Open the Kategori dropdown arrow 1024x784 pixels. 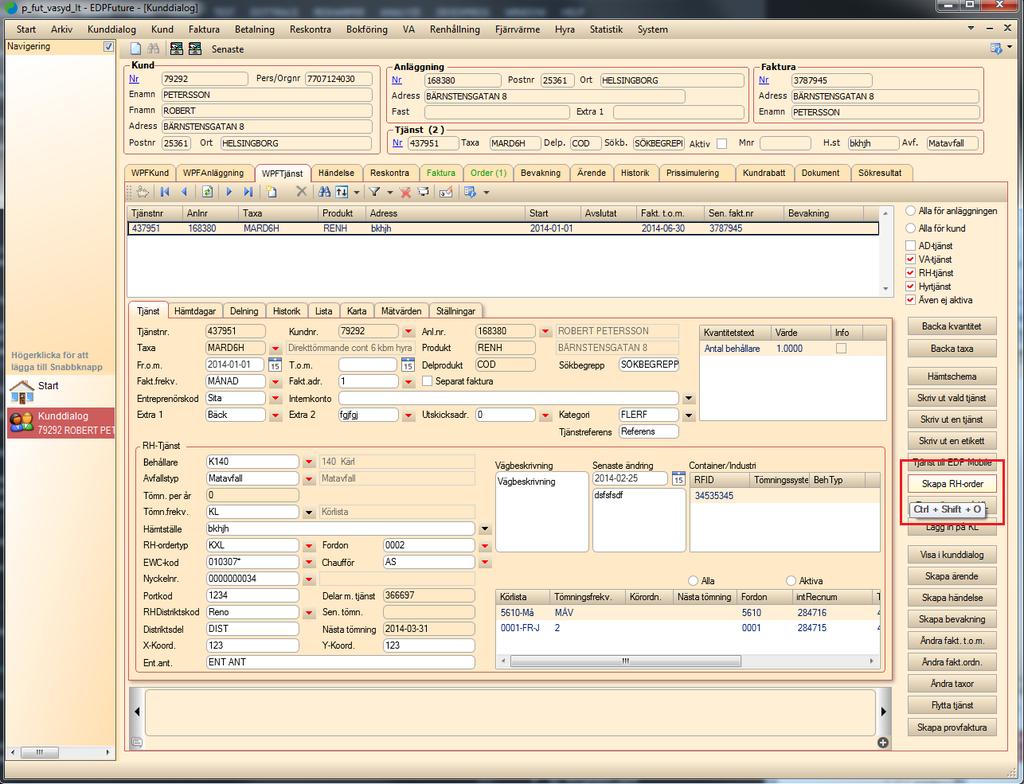[688, 415]
